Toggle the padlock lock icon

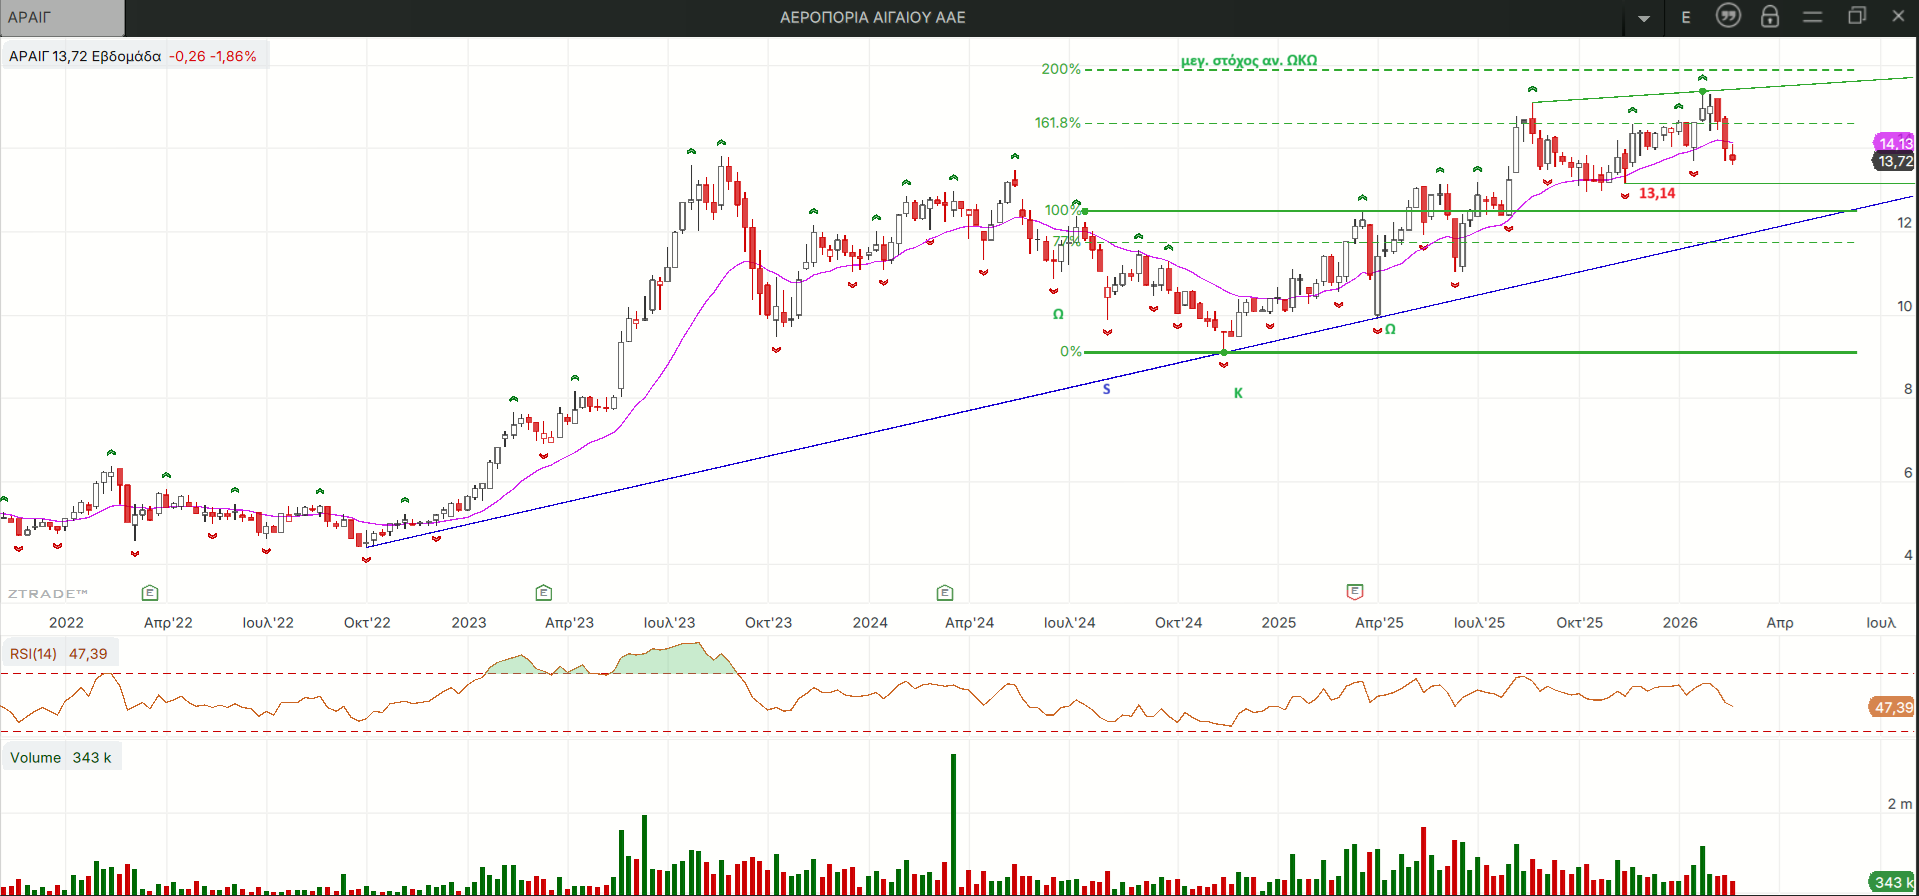[x=1770, y=16]
